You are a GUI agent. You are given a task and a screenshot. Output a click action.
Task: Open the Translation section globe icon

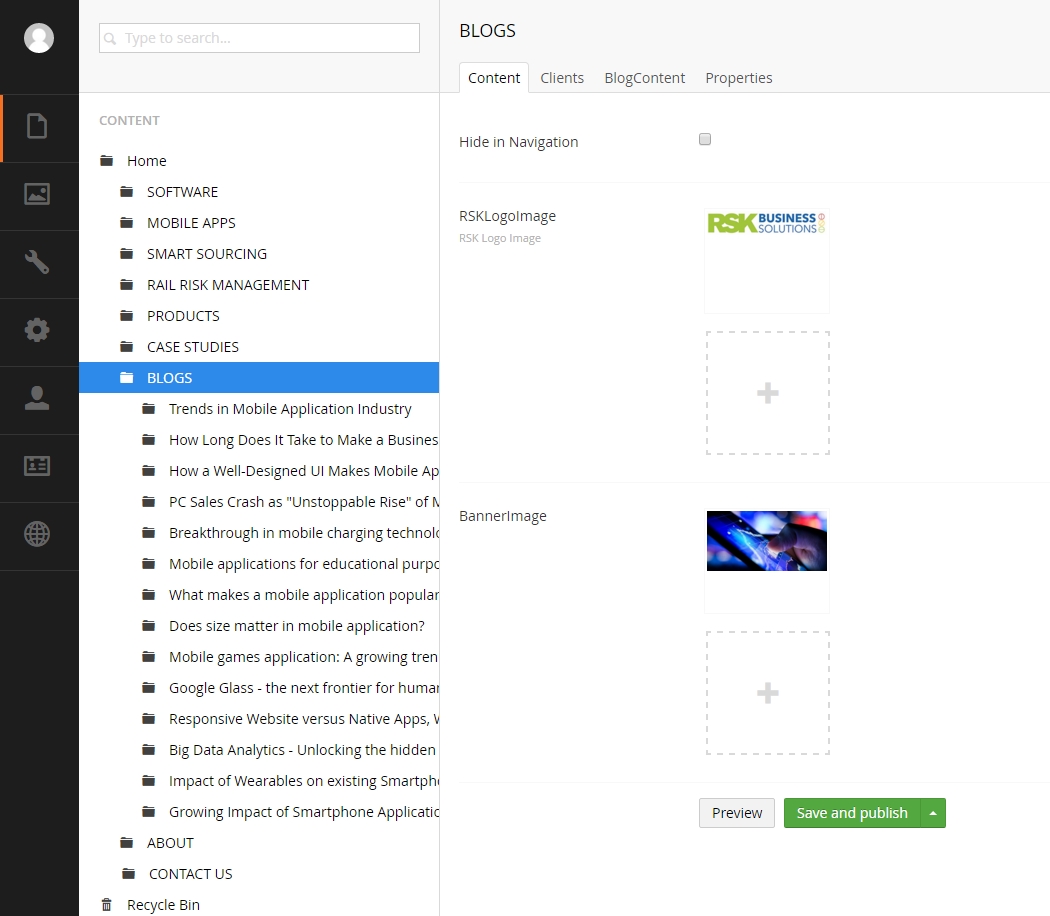tap(39, 534)
